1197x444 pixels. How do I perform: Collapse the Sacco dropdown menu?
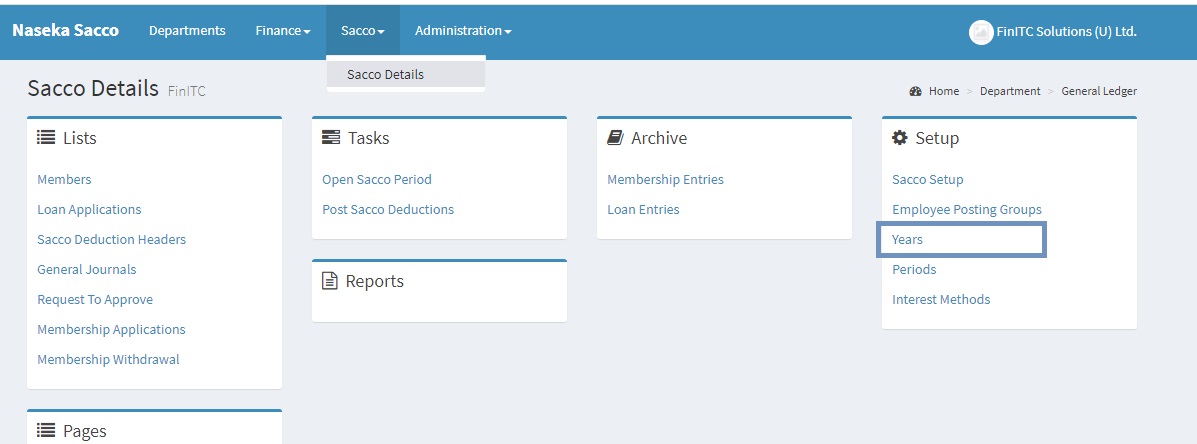click(x=362, y=31)
